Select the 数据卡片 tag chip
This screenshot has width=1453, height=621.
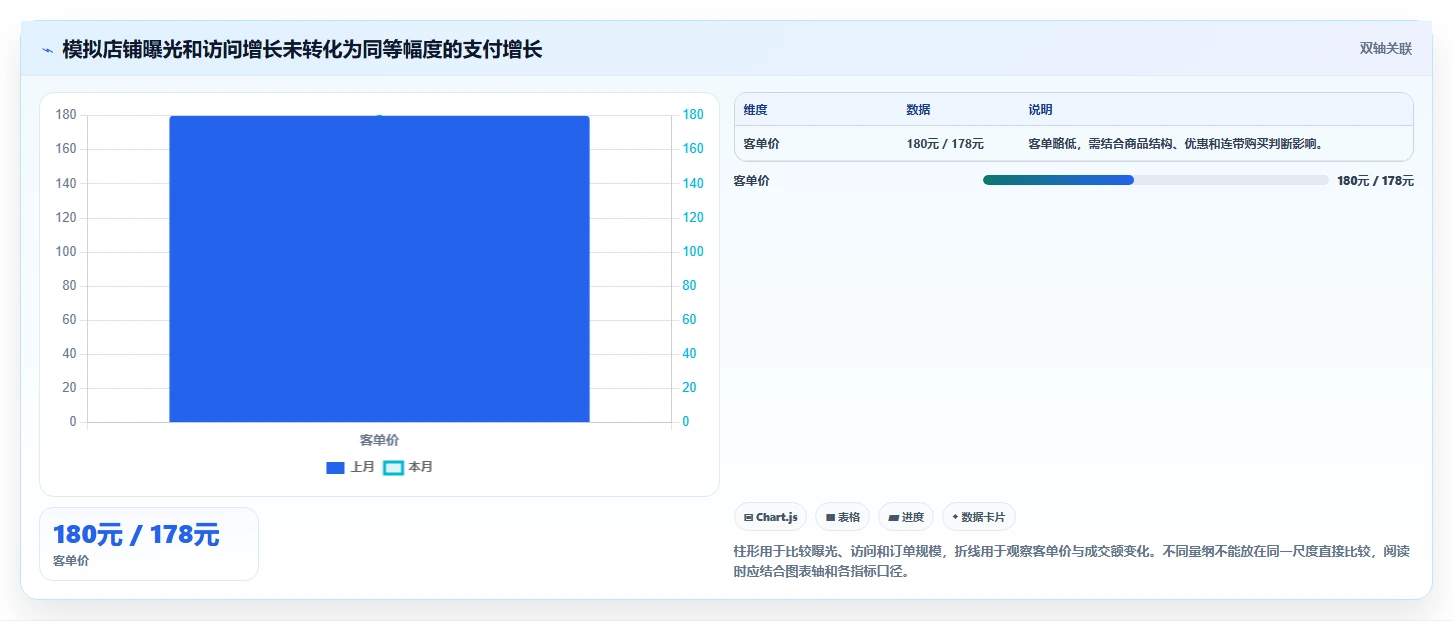coord(979,517)
